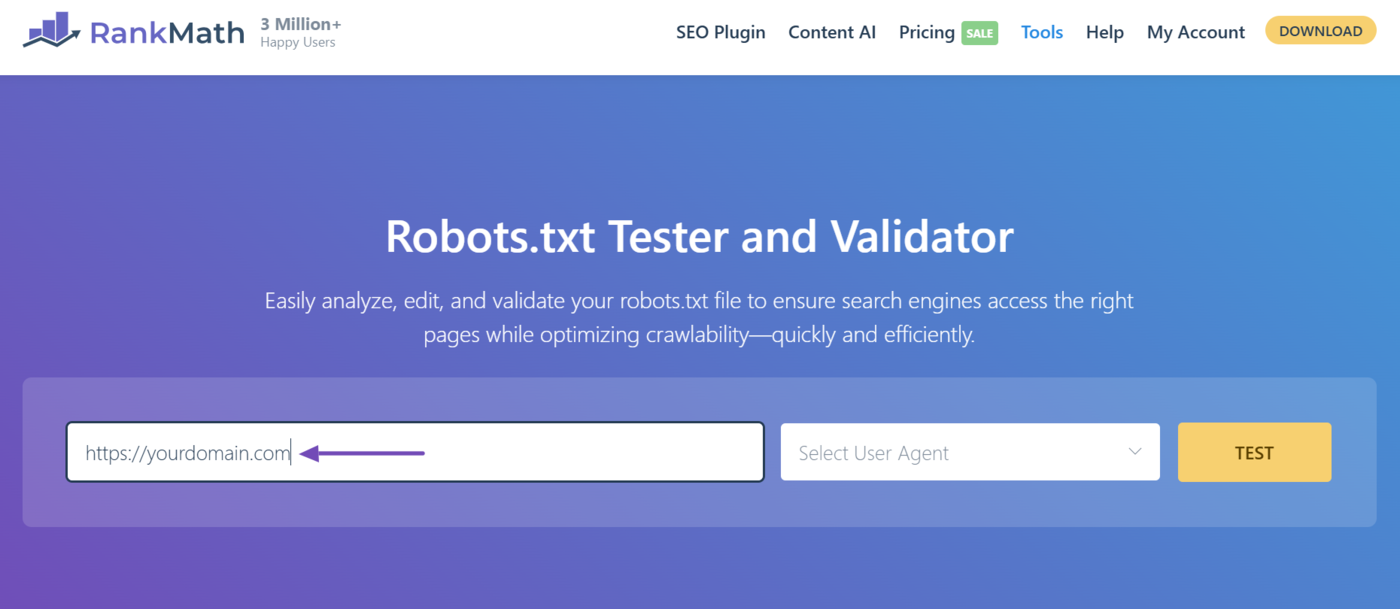Viewport: 1400px width, 609px height.
Task: Click the DOWNLOAD button
Action: (x=1320, y=30)
